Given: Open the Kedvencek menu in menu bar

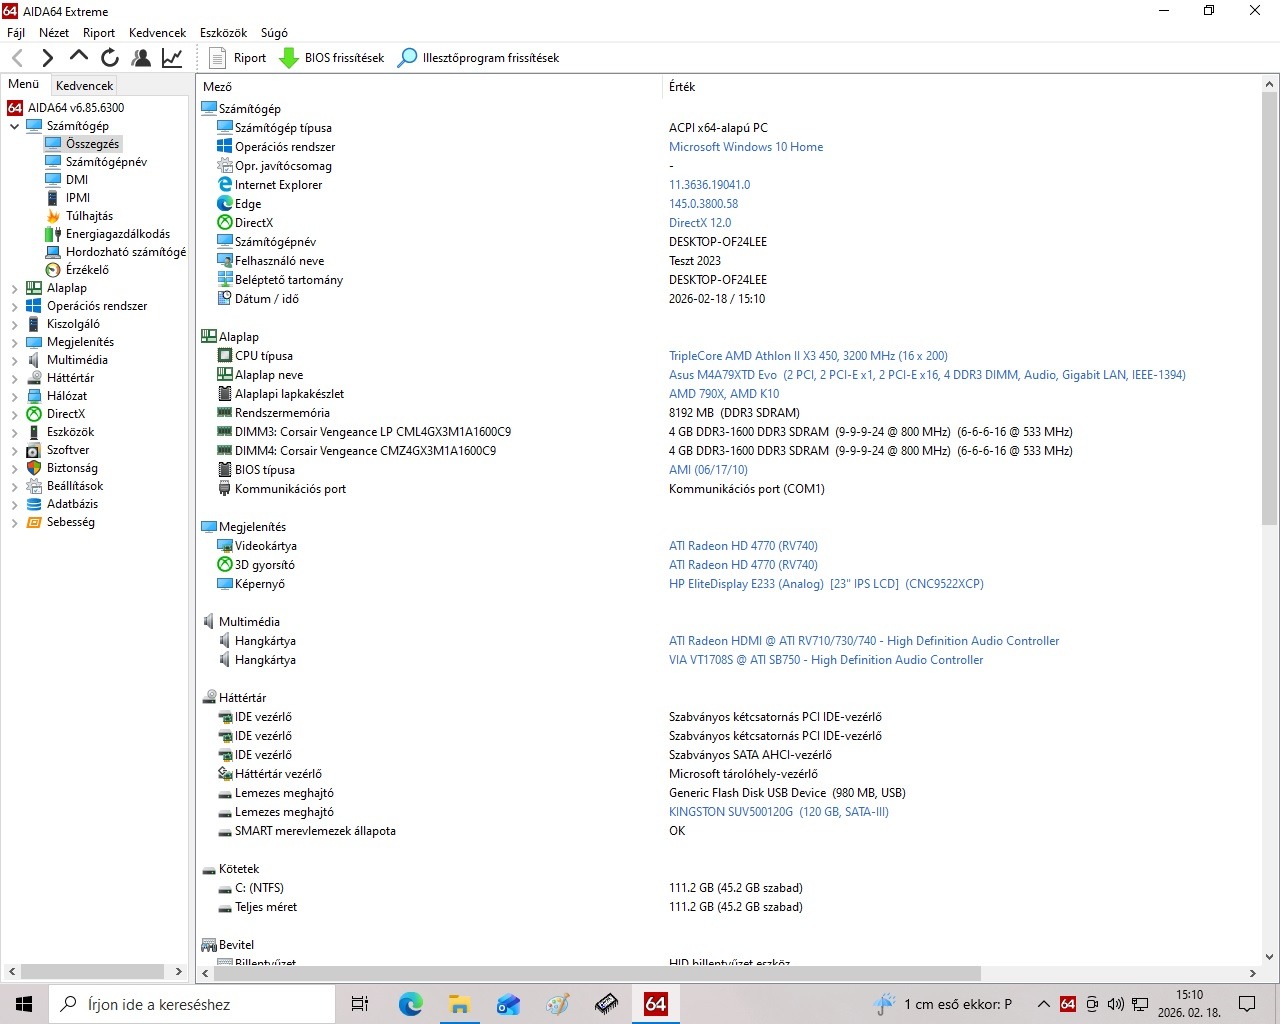Looking at the screenshot, I should (x=158, y=33).
